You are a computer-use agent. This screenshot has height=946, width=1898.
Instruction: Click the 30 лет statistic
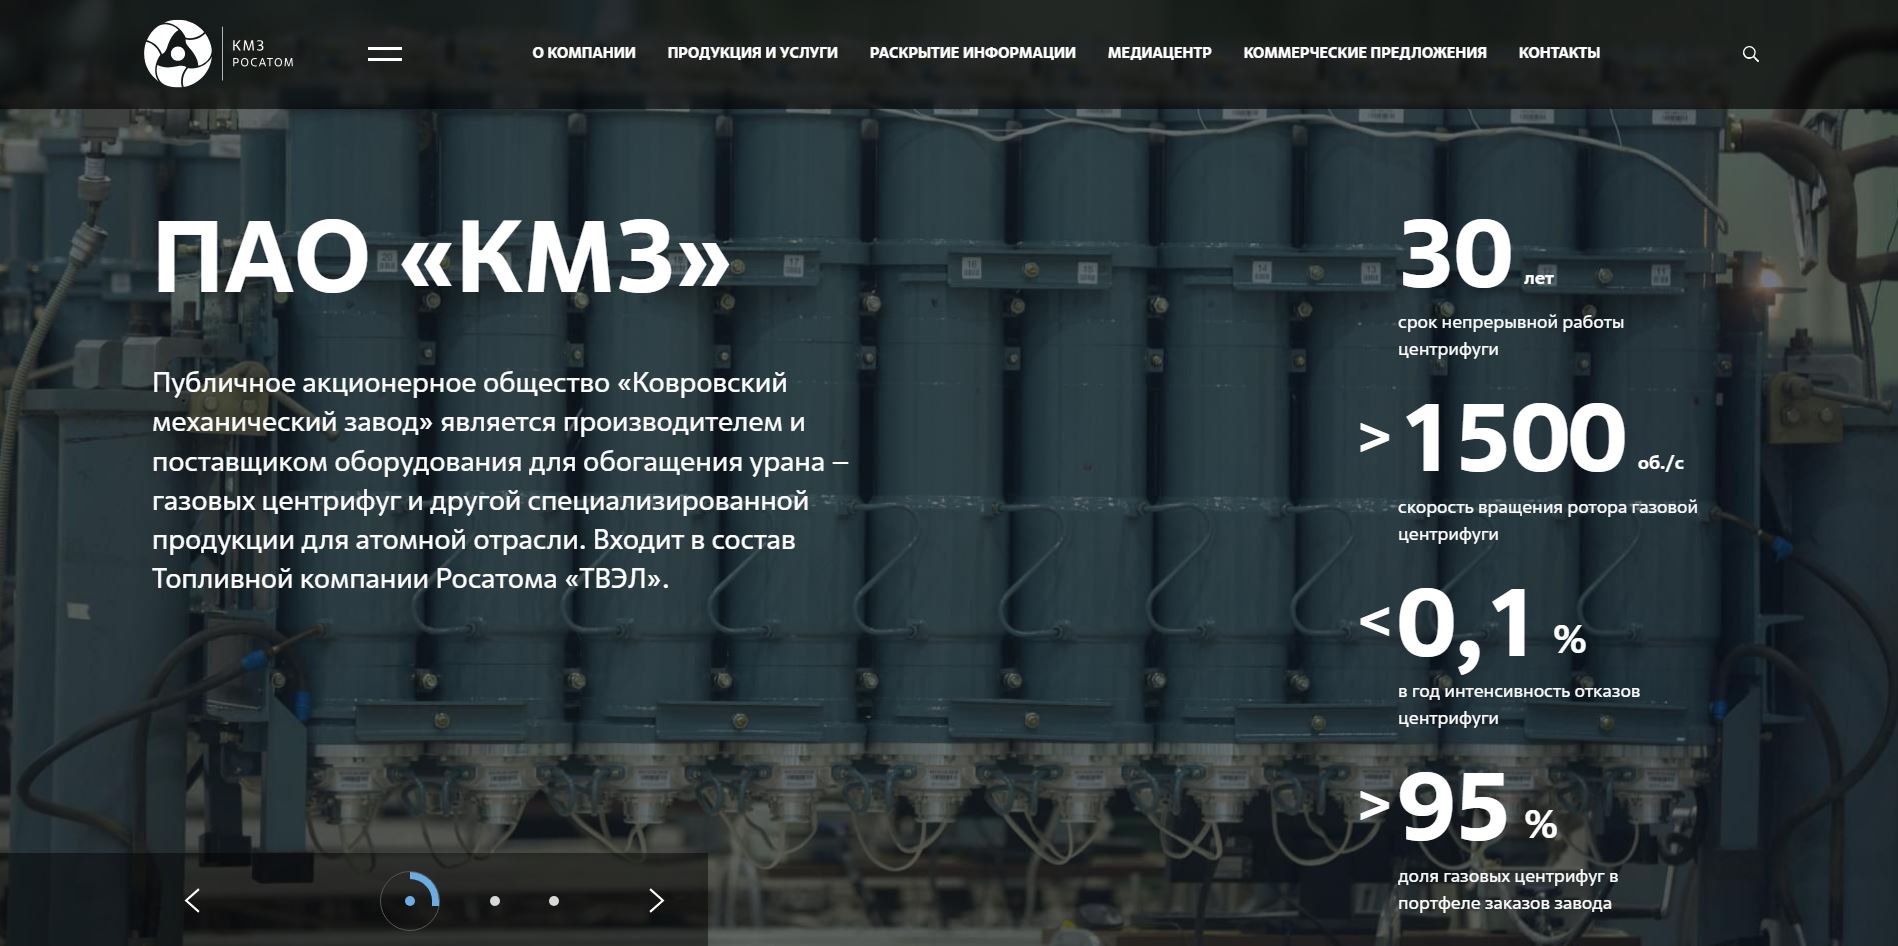(1457, 255)
